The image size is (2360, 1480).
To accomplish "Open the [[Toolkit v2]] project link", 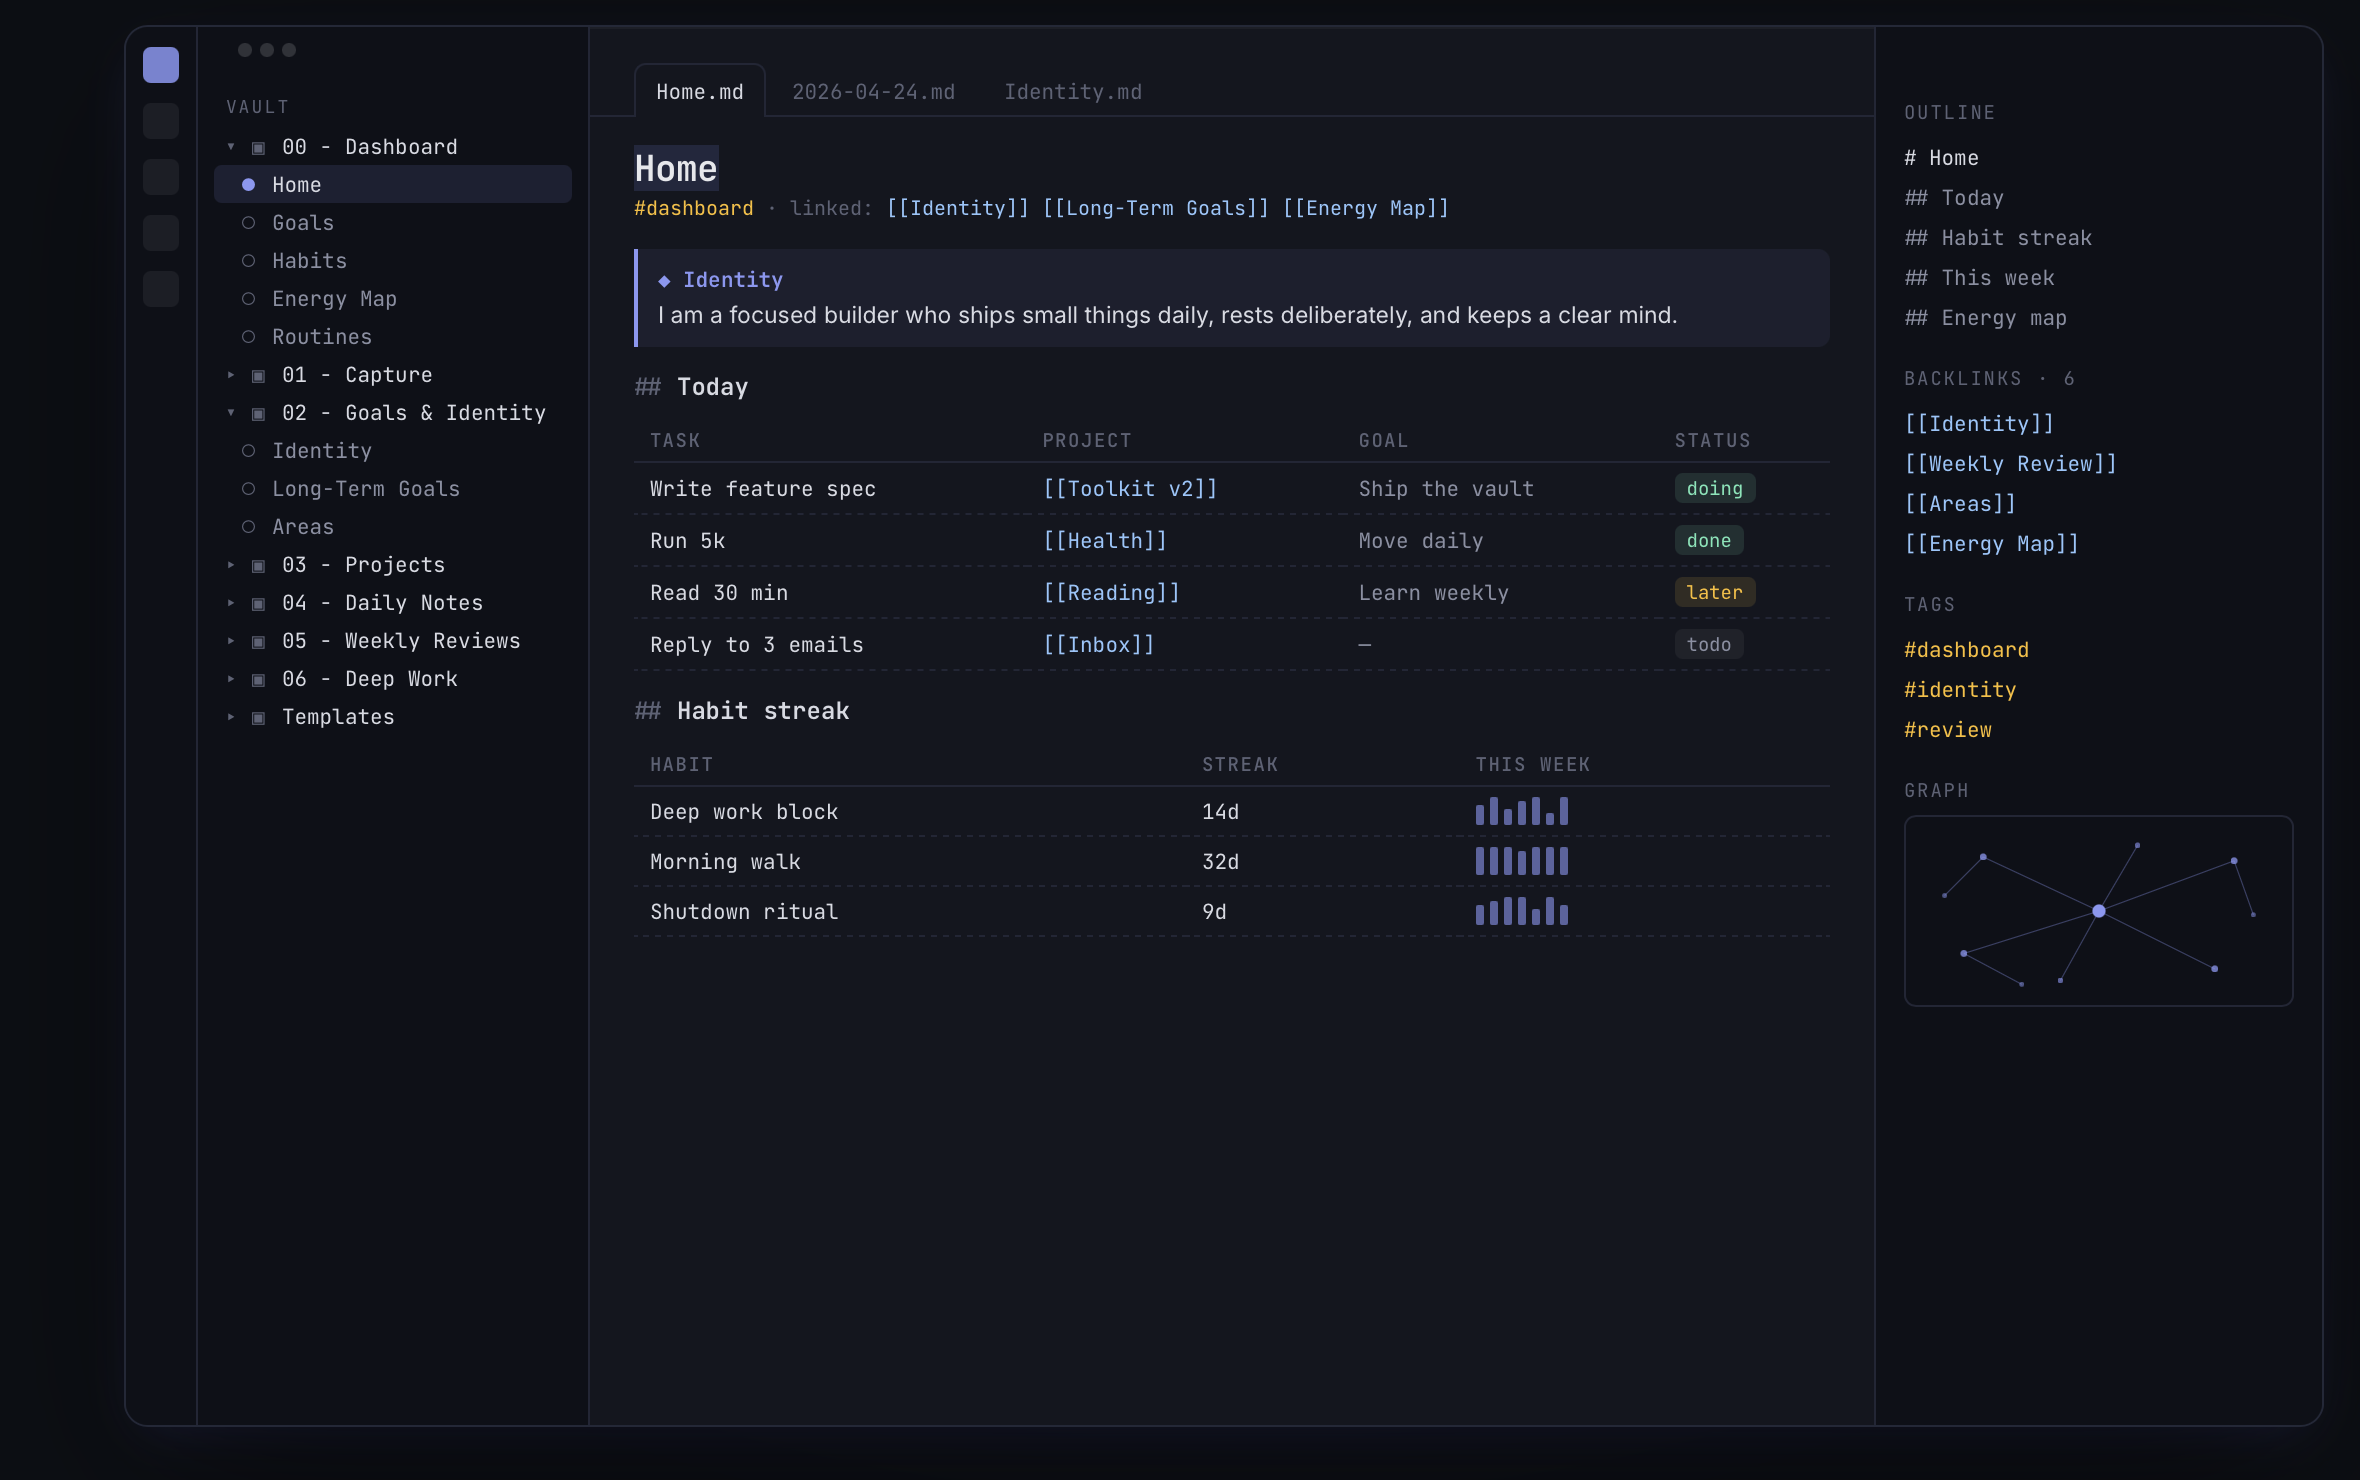I will [x=1130, y=489].
